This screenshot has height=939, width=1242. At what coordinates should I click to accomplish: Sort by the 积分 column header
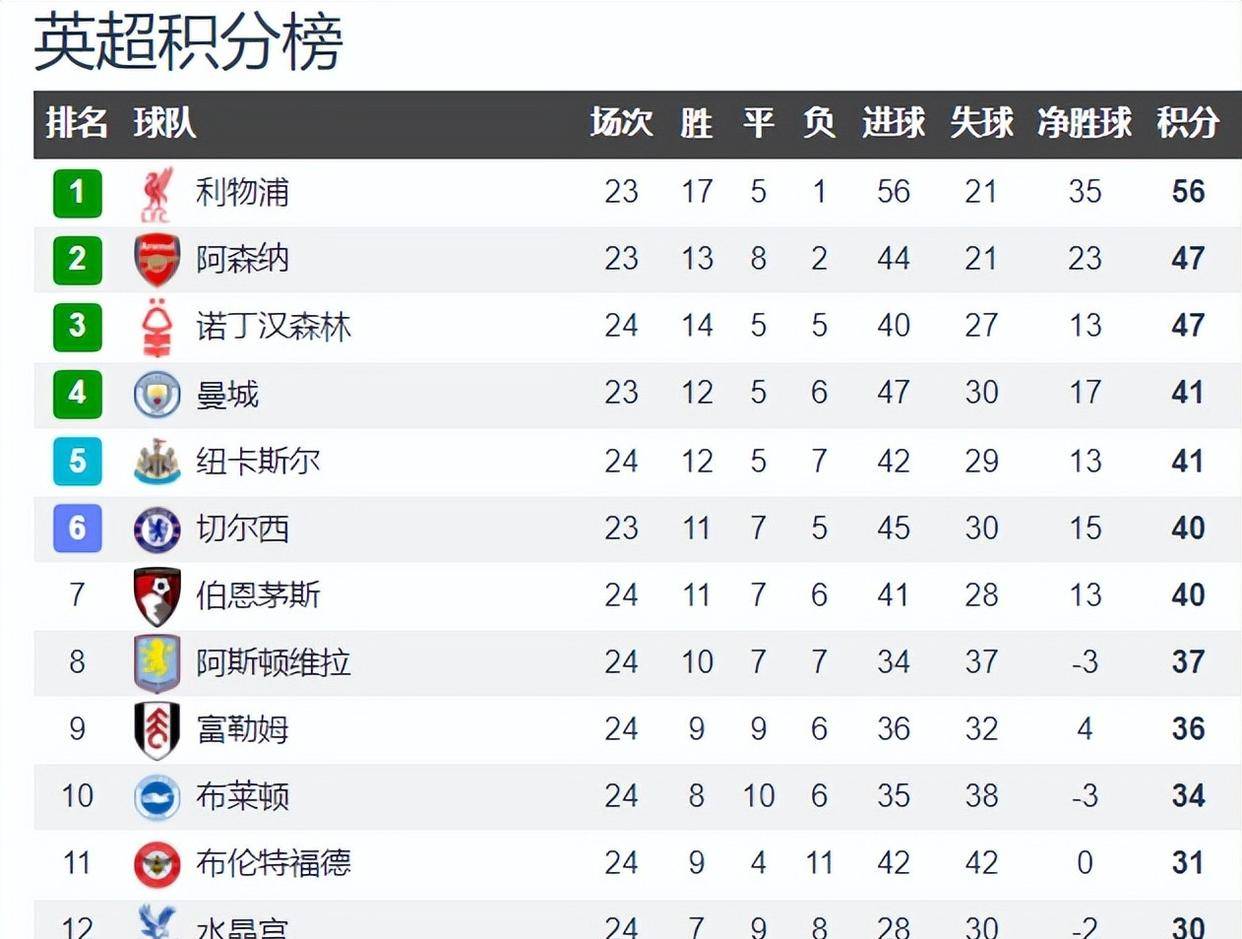click(1188, 123)
